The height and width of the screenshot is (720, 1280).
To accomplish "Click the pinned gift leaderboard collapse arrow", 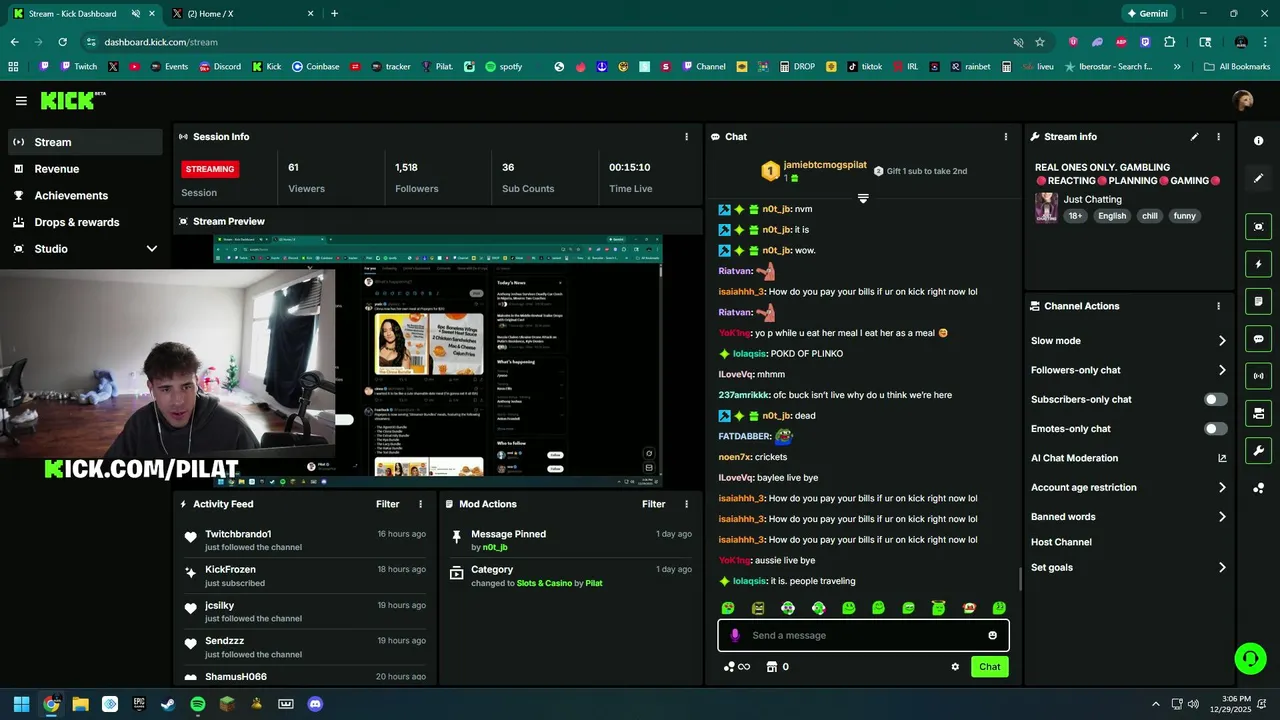I will click(863, 198).
